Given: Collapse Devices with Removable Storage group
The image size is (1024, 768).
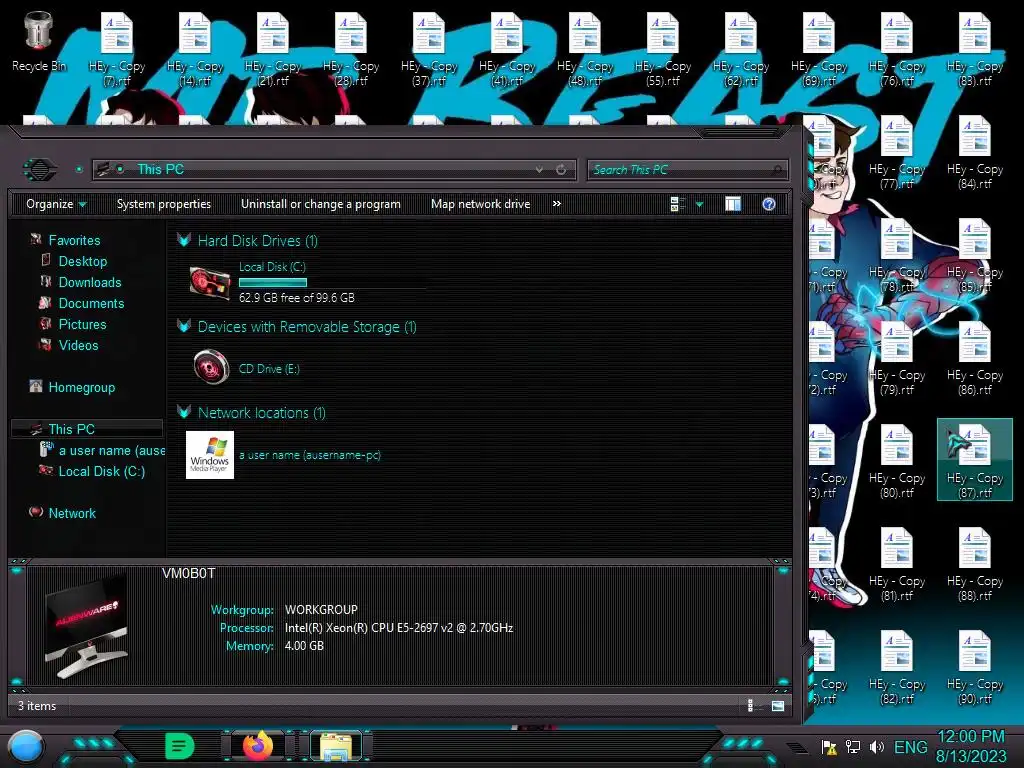Looking at the screenshot, I should click(184, 326).
